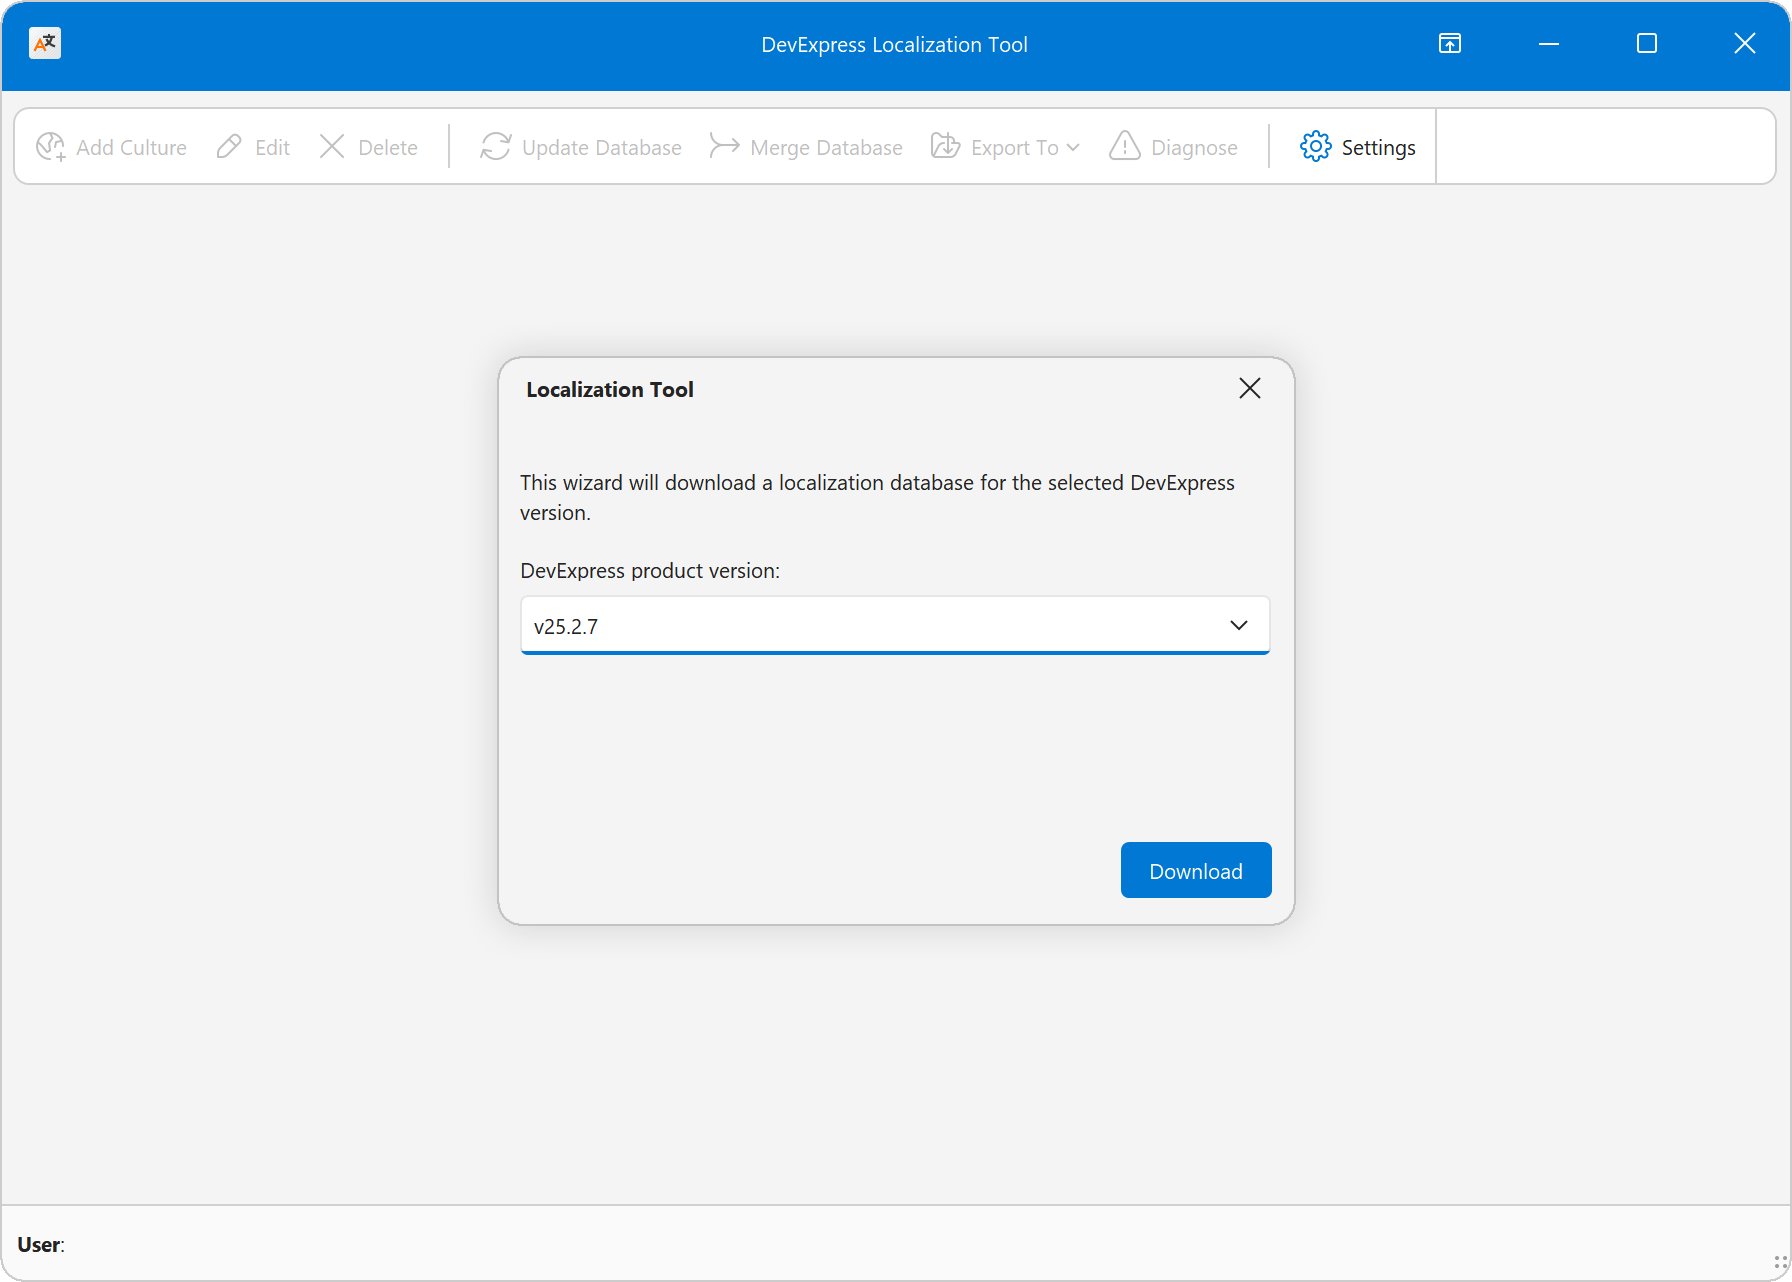Viewport: 1792px width, 1282px height.
Task: Click the Edit pencil toolbar button
Action: [253, 147]
